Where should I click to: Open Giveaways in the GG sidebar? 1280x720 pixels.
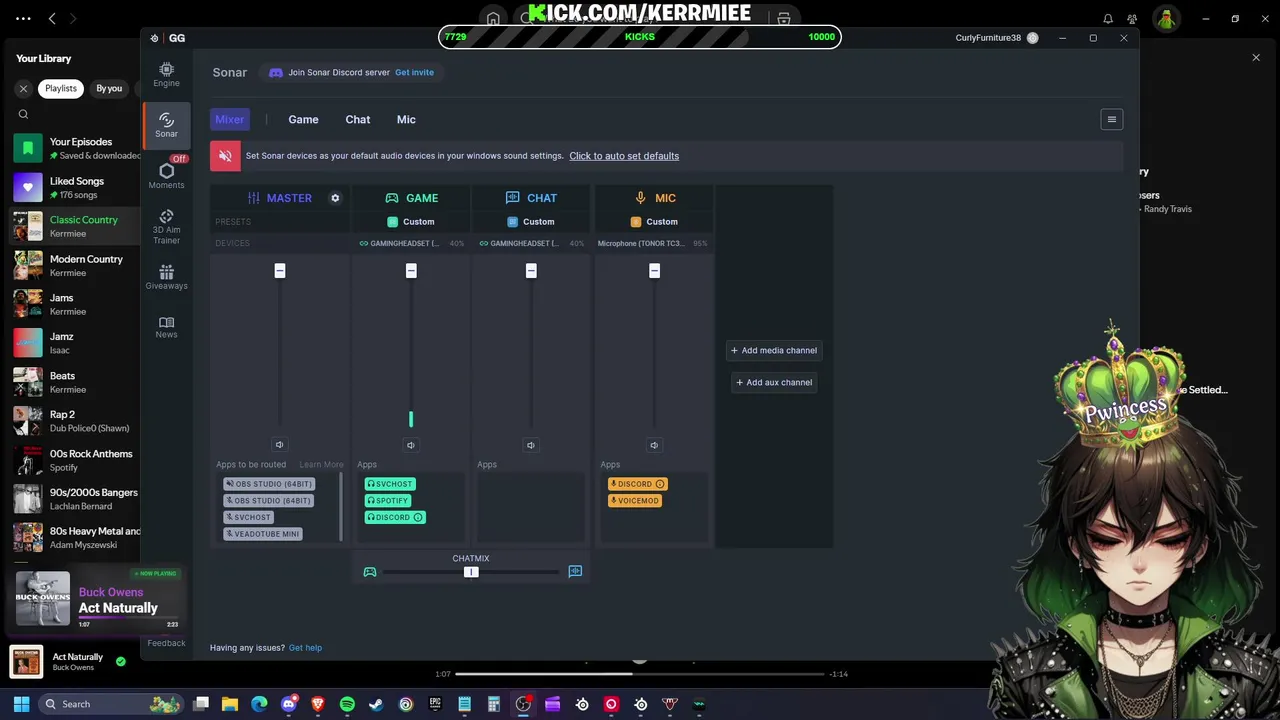click(166, 277)
